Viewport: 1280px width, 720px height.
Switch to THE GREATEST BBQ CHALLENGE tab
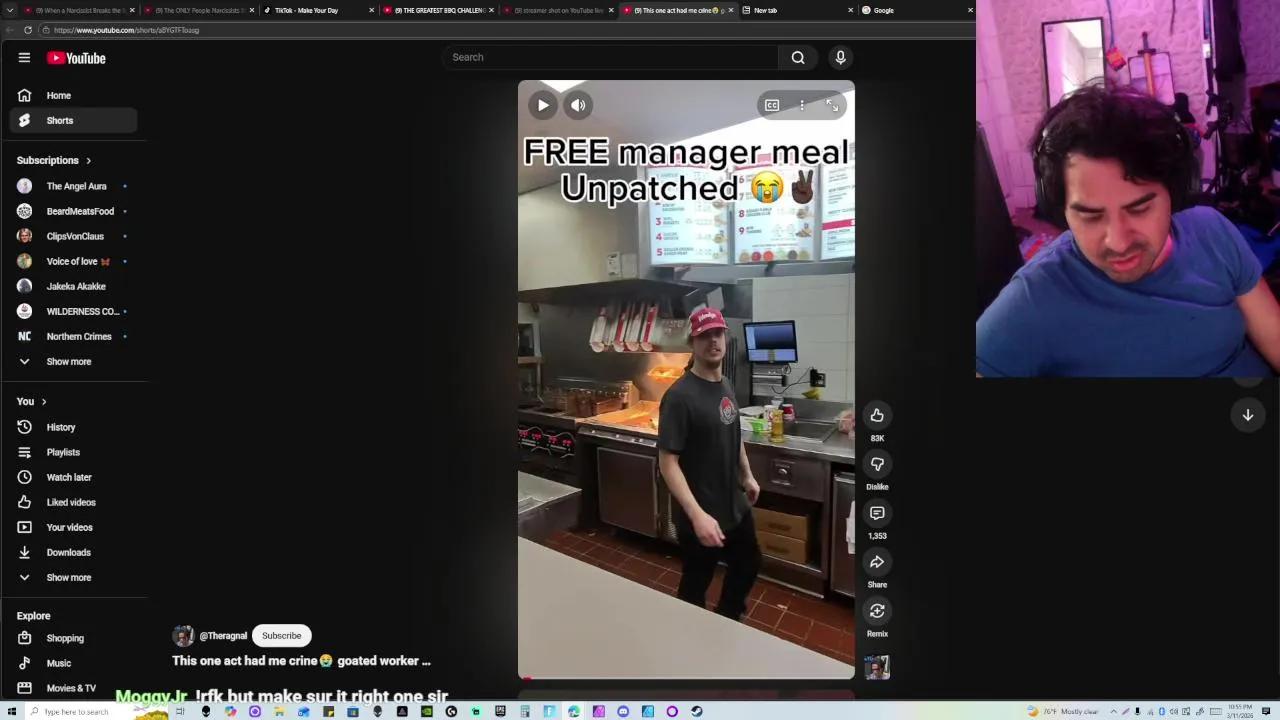(437, 10)
